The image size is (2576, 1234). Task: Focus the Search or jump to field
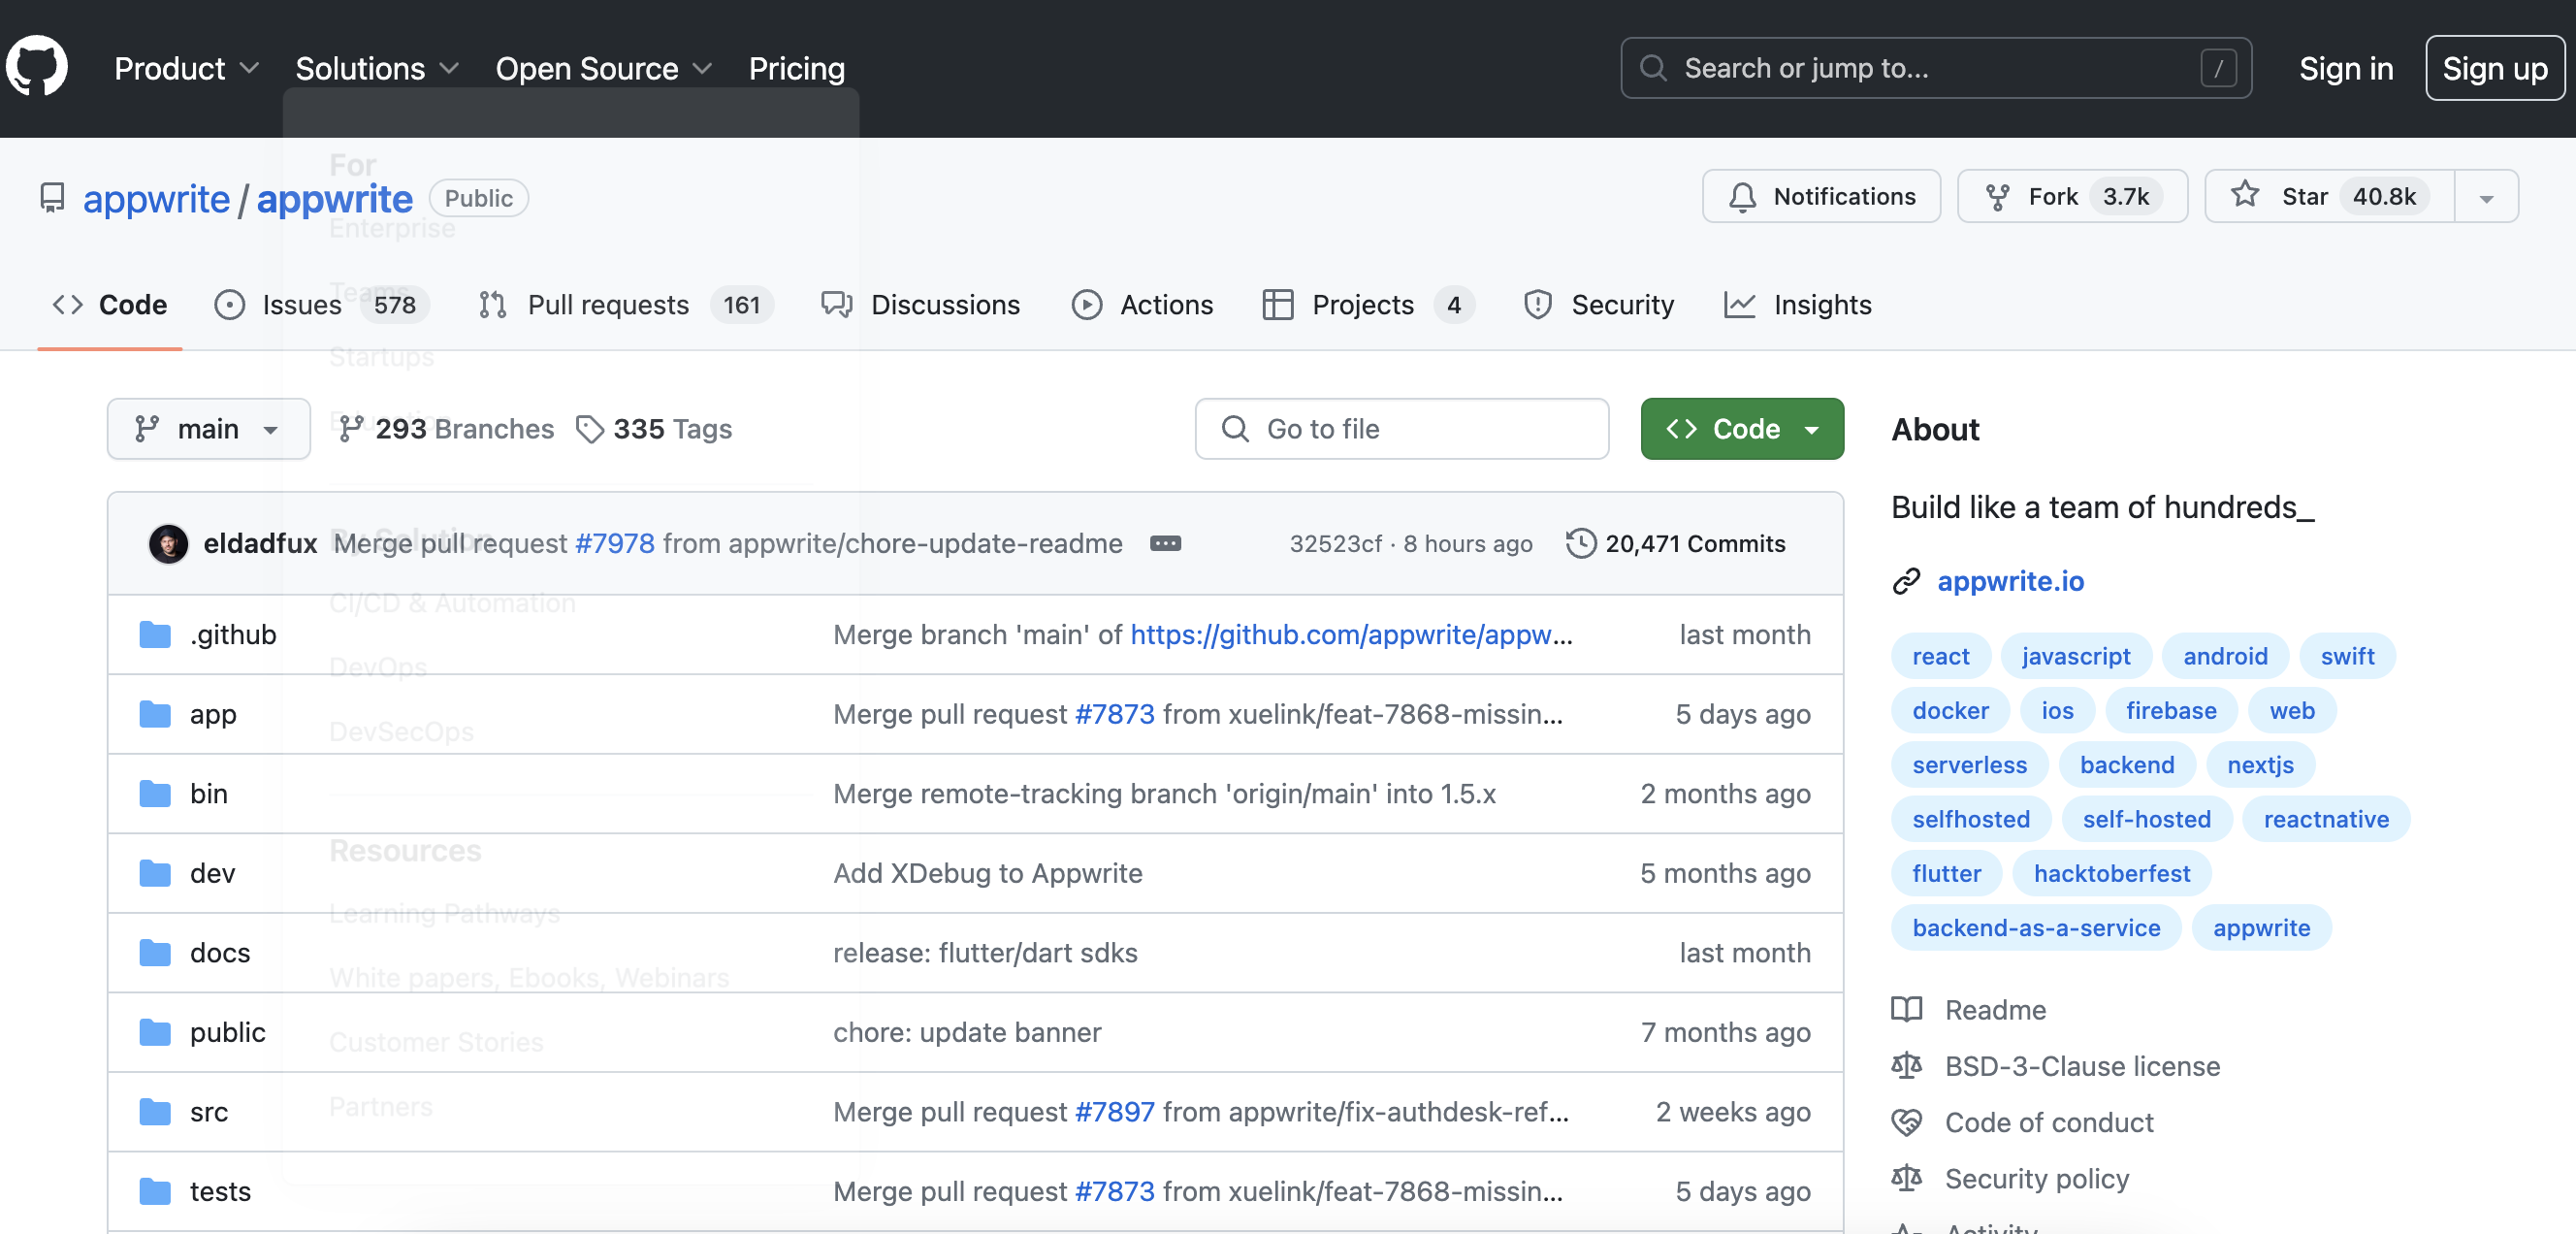coord(1935,68)
